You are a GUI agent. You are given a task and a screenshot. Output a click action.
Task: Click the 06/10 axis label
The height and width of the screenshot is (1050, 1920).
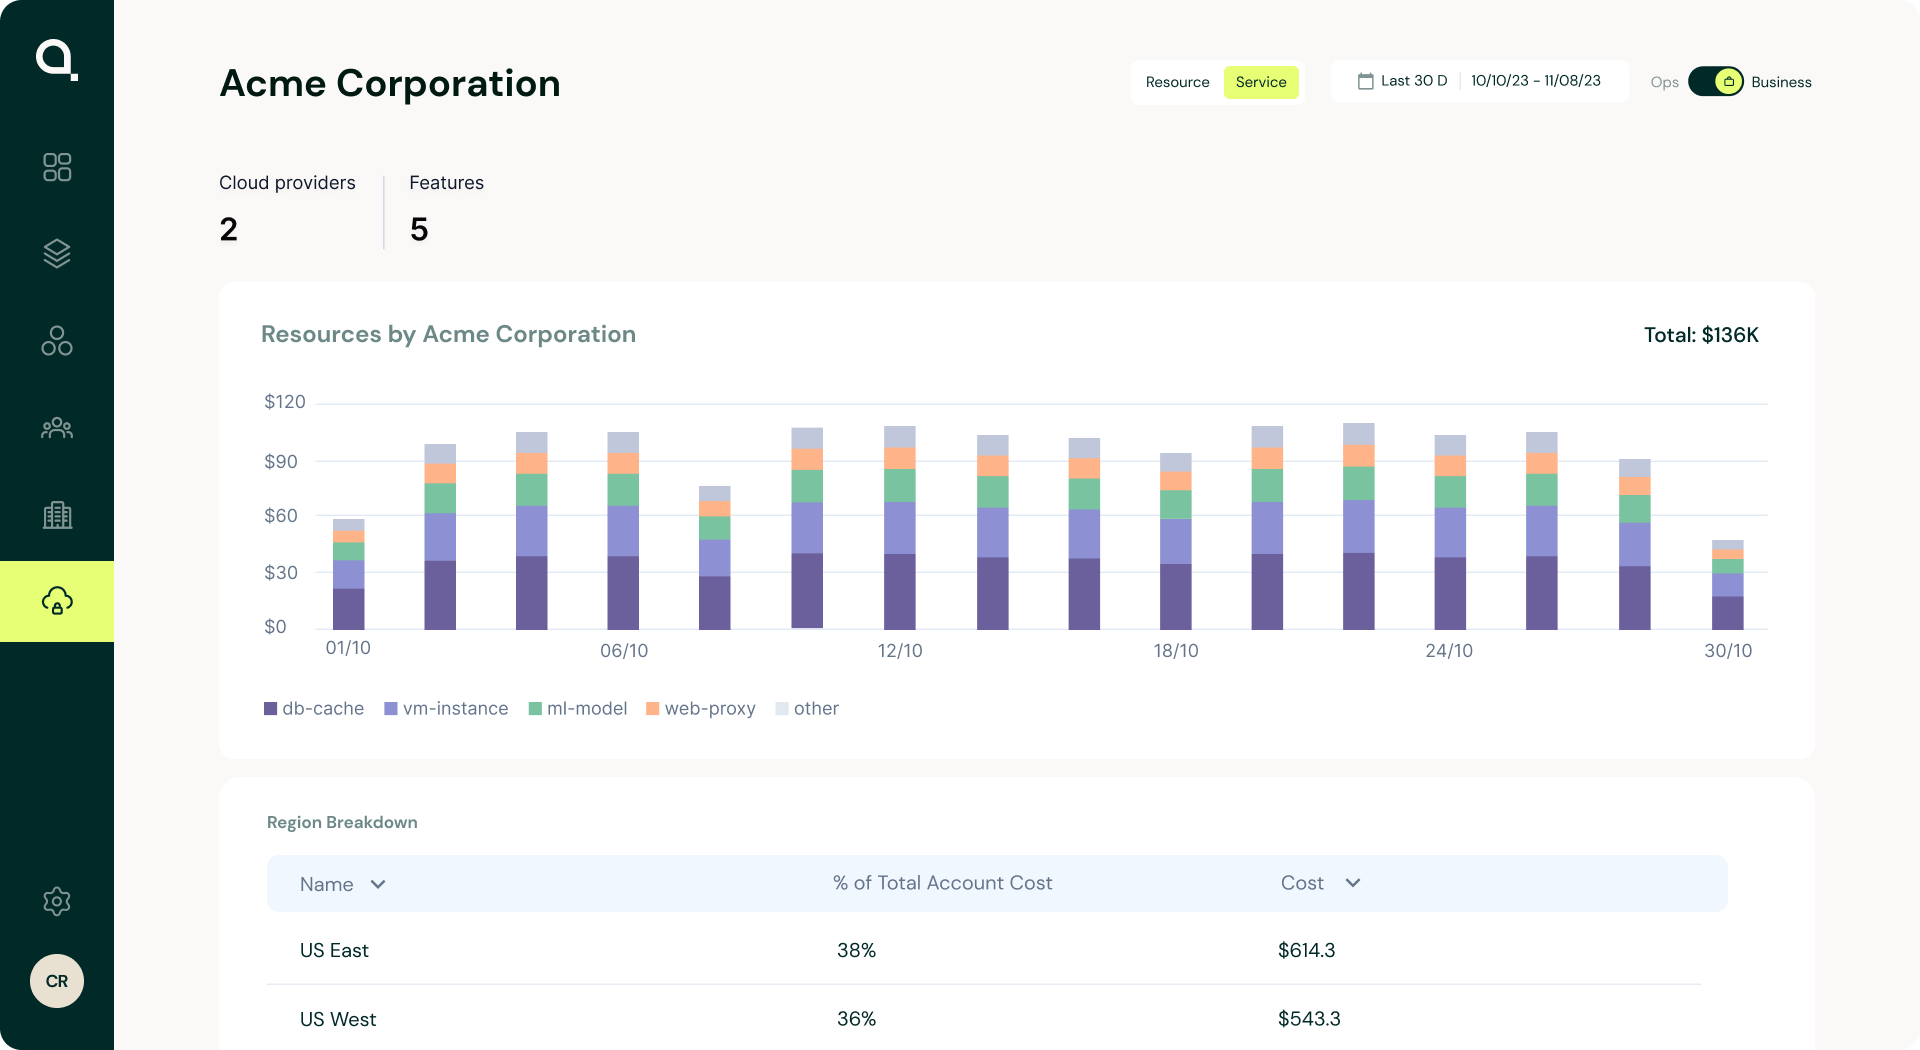coord(624,651)
